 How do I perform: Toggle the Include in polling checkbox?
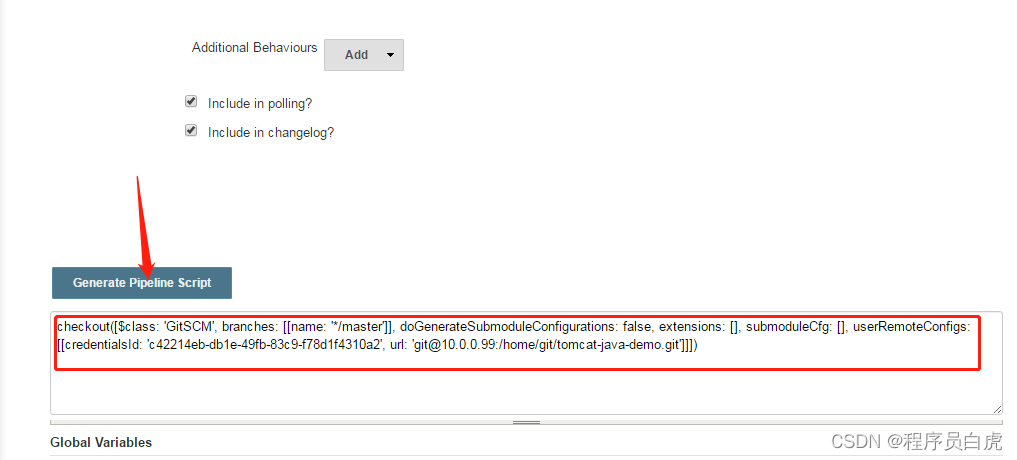tap(191, 101)
